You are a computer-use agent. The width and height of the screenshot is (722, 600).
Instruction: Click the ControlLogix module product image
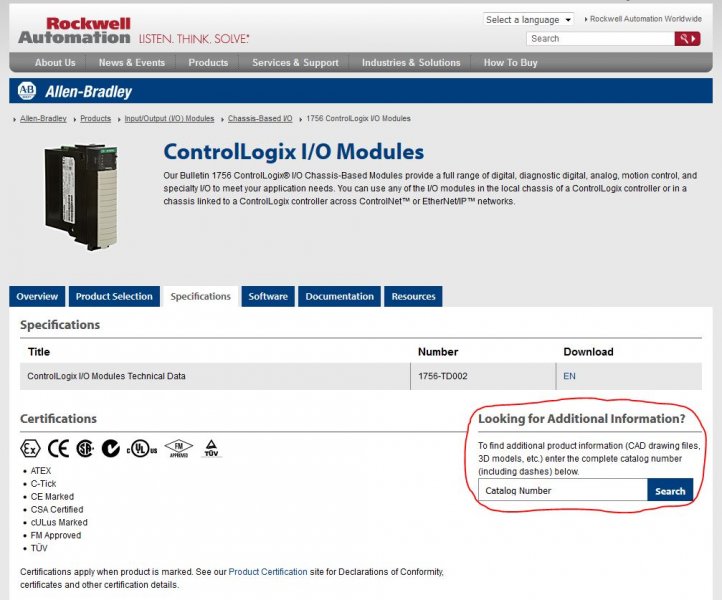tap(82, 197)
